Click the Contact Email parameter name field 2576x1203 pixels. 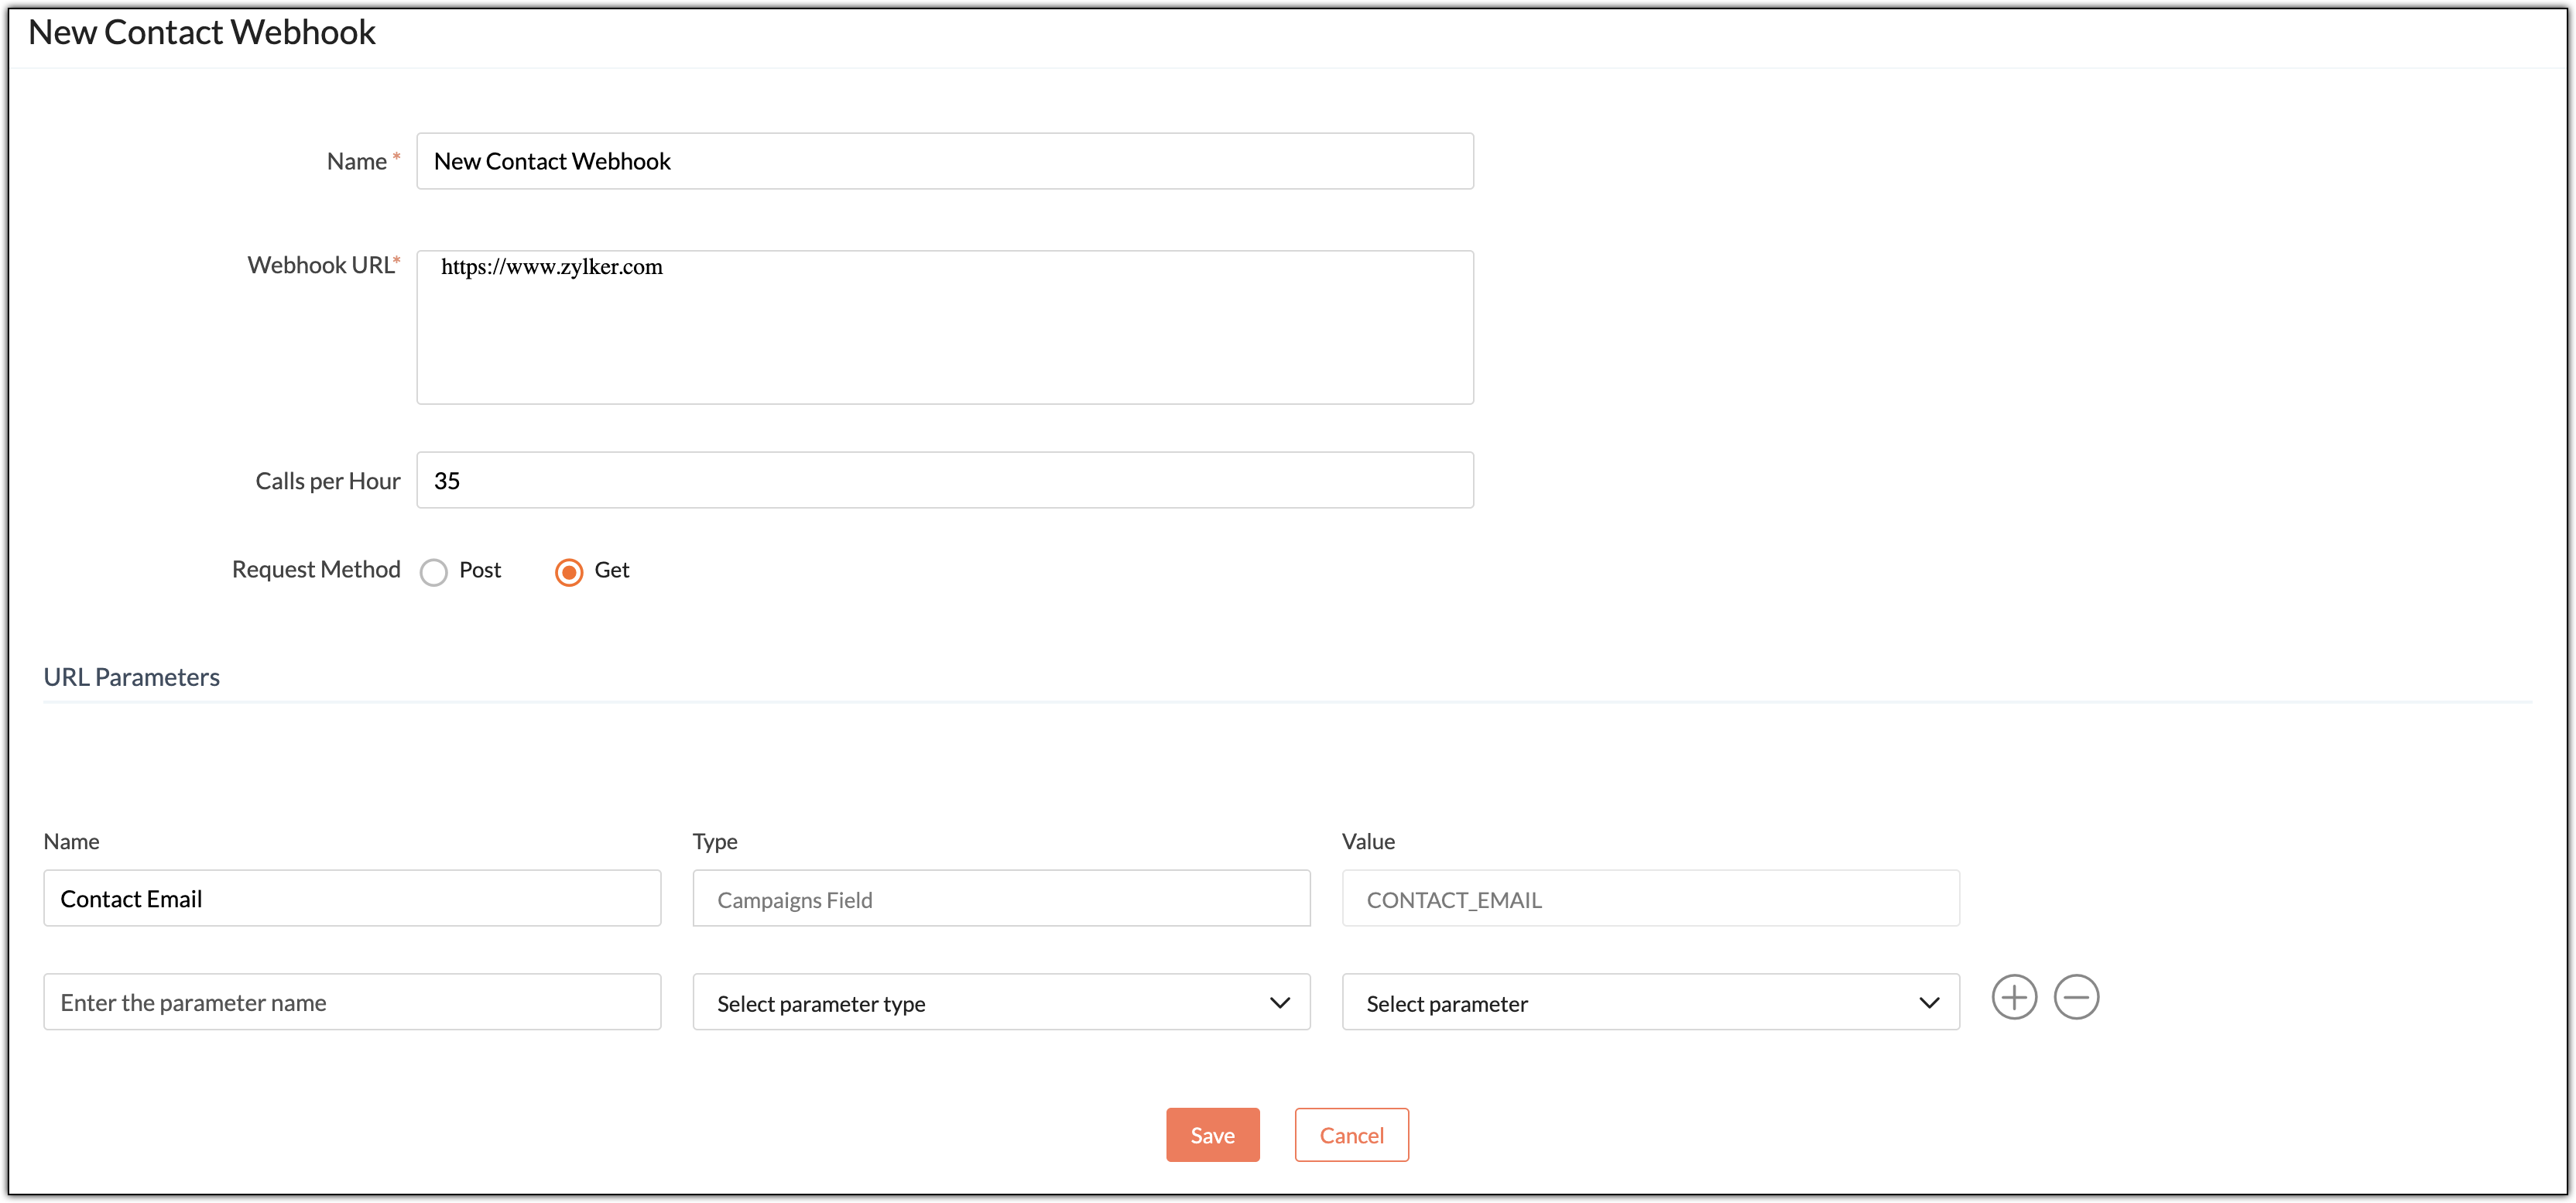[x=352, y=898]
